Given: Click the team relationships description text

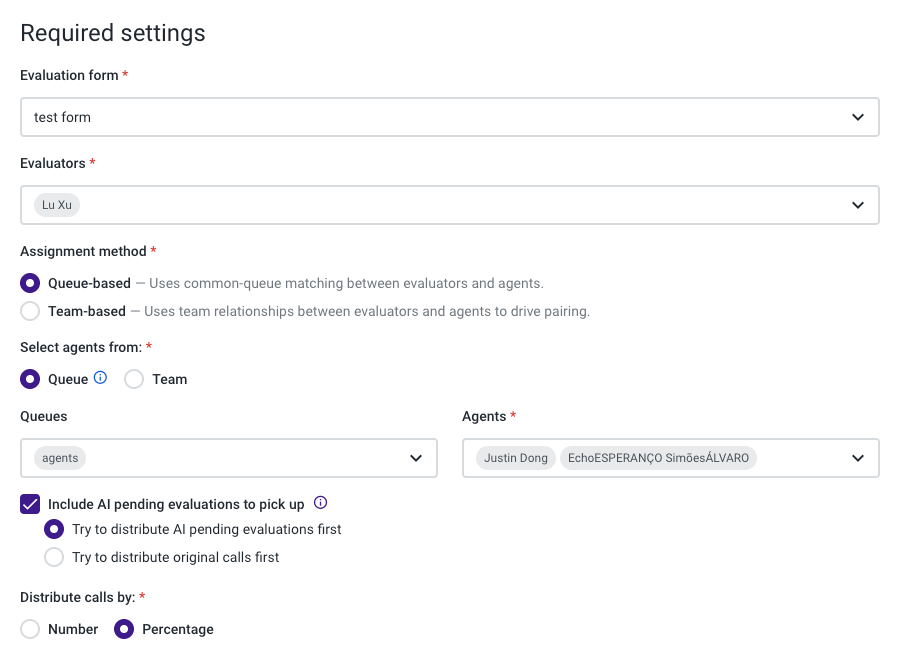Looking at the screenshot, I should click(367, 311).
